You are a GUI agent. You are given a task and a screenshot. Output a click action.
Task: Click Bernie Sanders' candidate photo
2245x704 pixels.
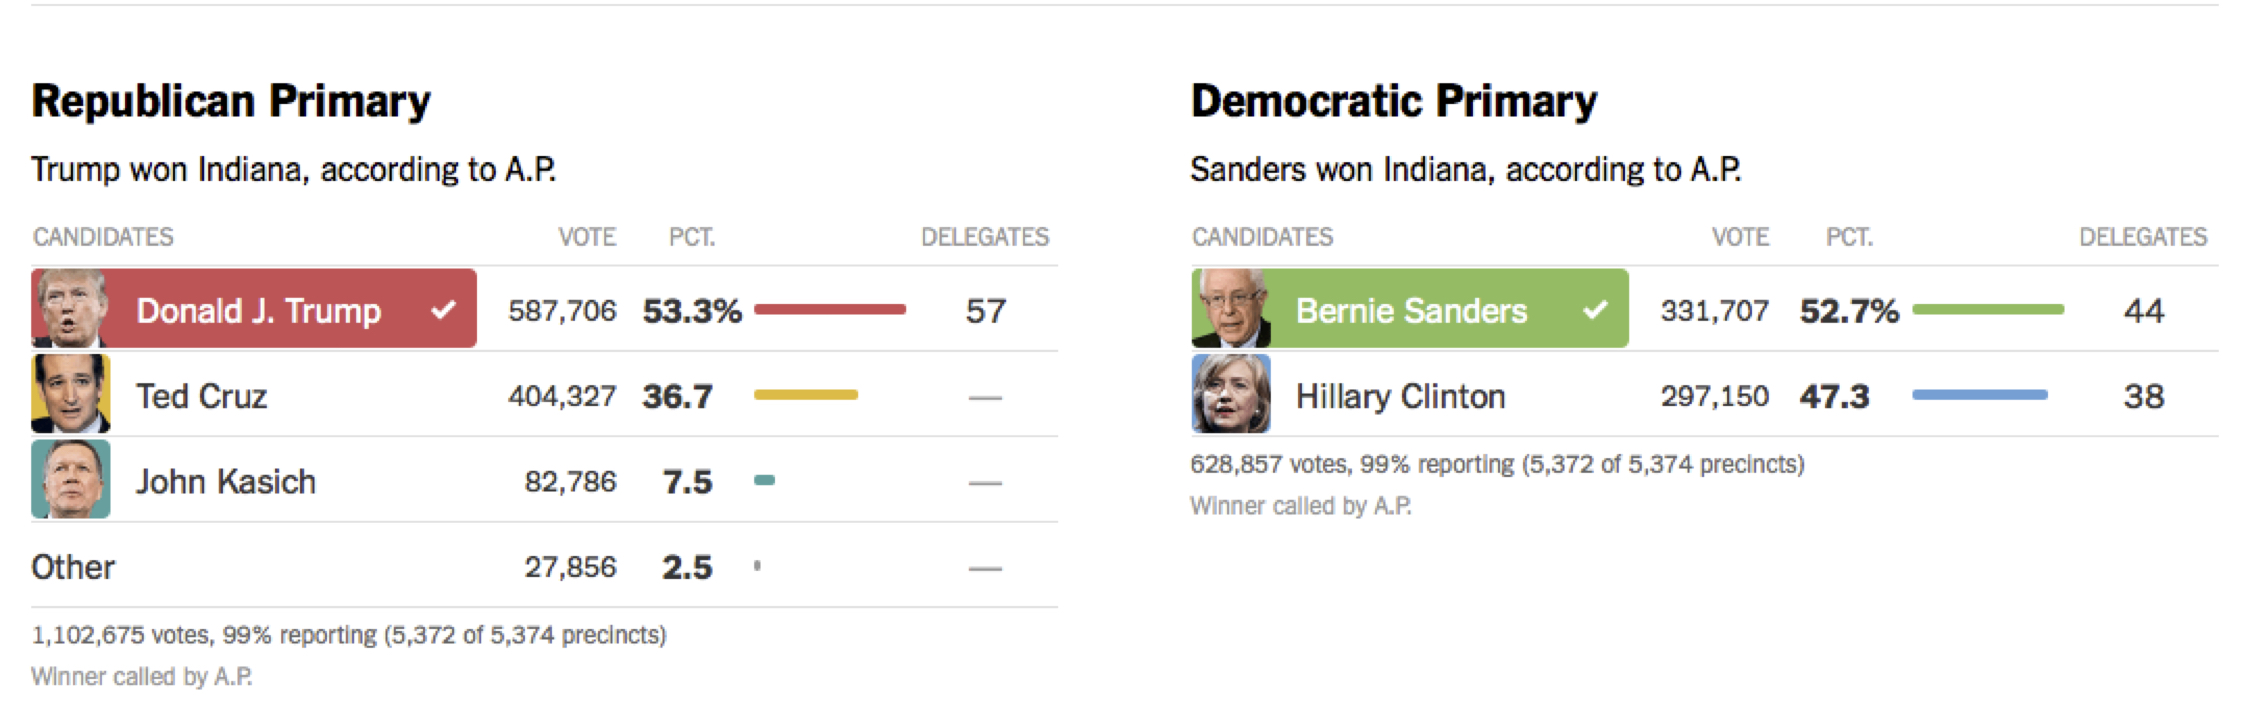(1231, 308)
